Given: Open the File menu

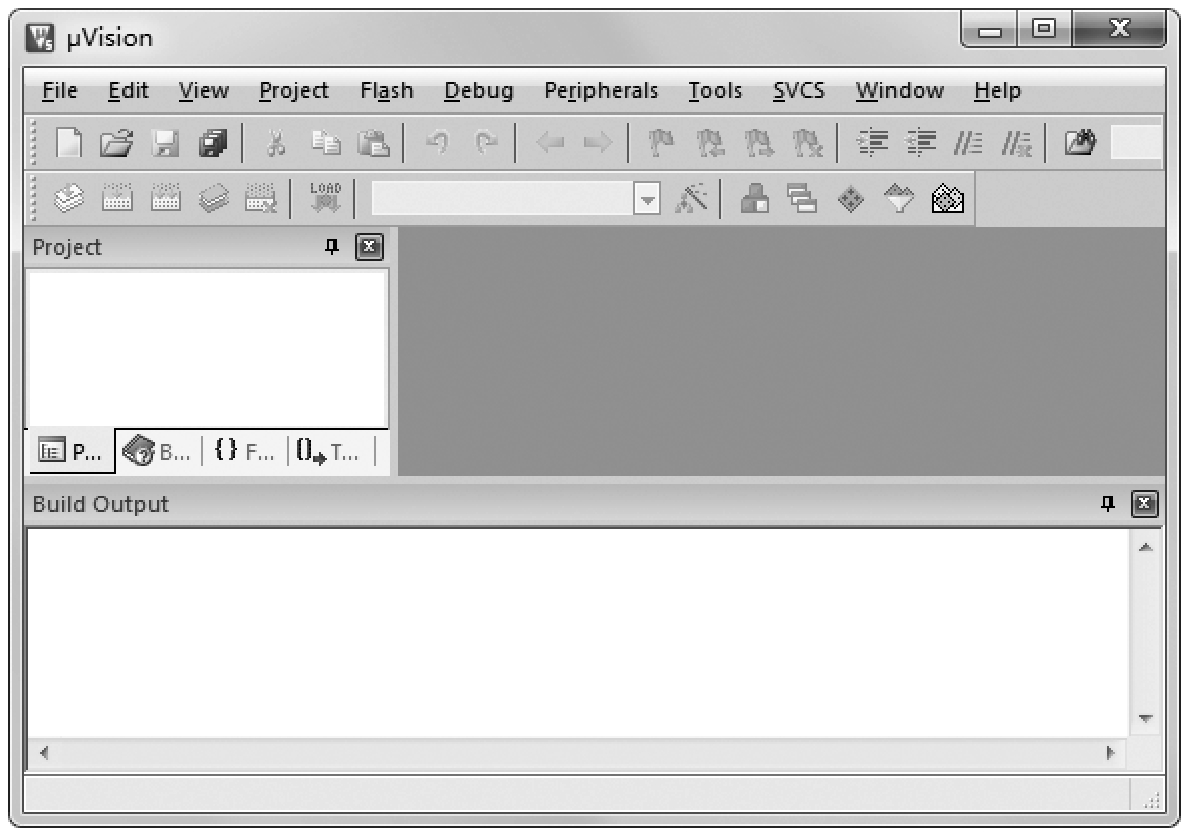Looking at the screenshot, I should (x=60, y=91).
